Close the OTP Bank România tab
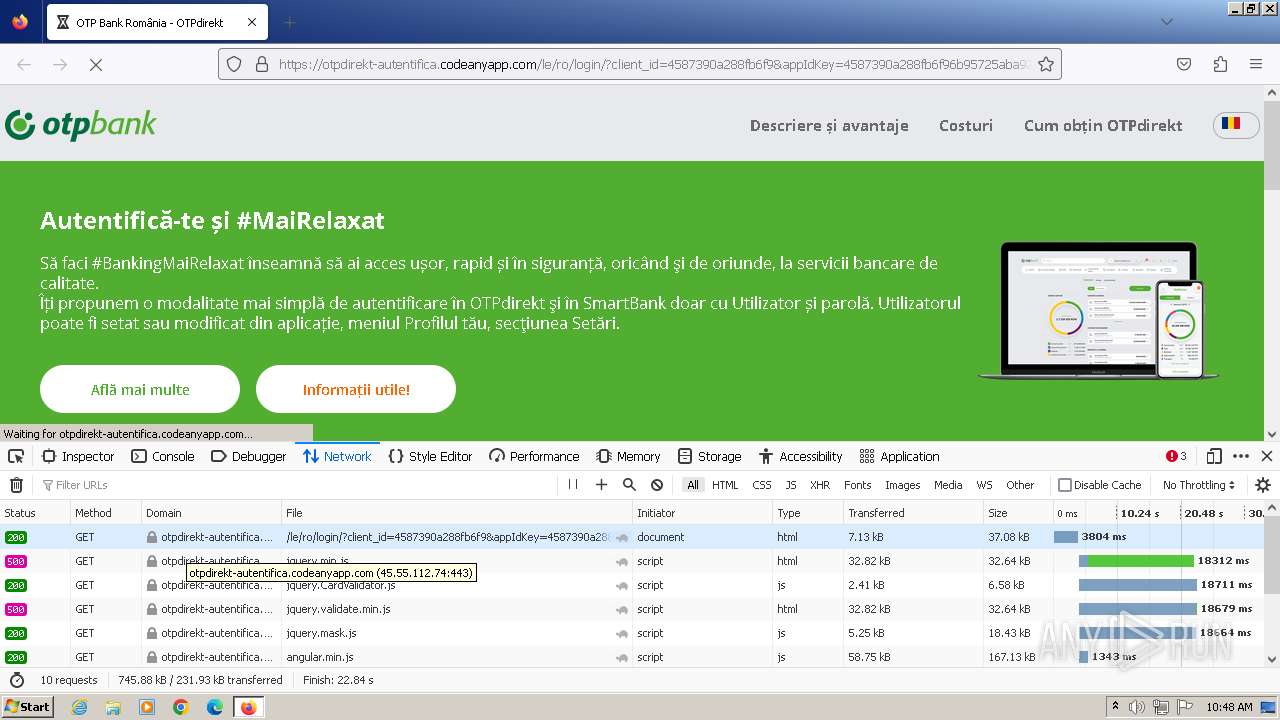1280x720 pixels. pyautogui.click(x=252, y=22)
